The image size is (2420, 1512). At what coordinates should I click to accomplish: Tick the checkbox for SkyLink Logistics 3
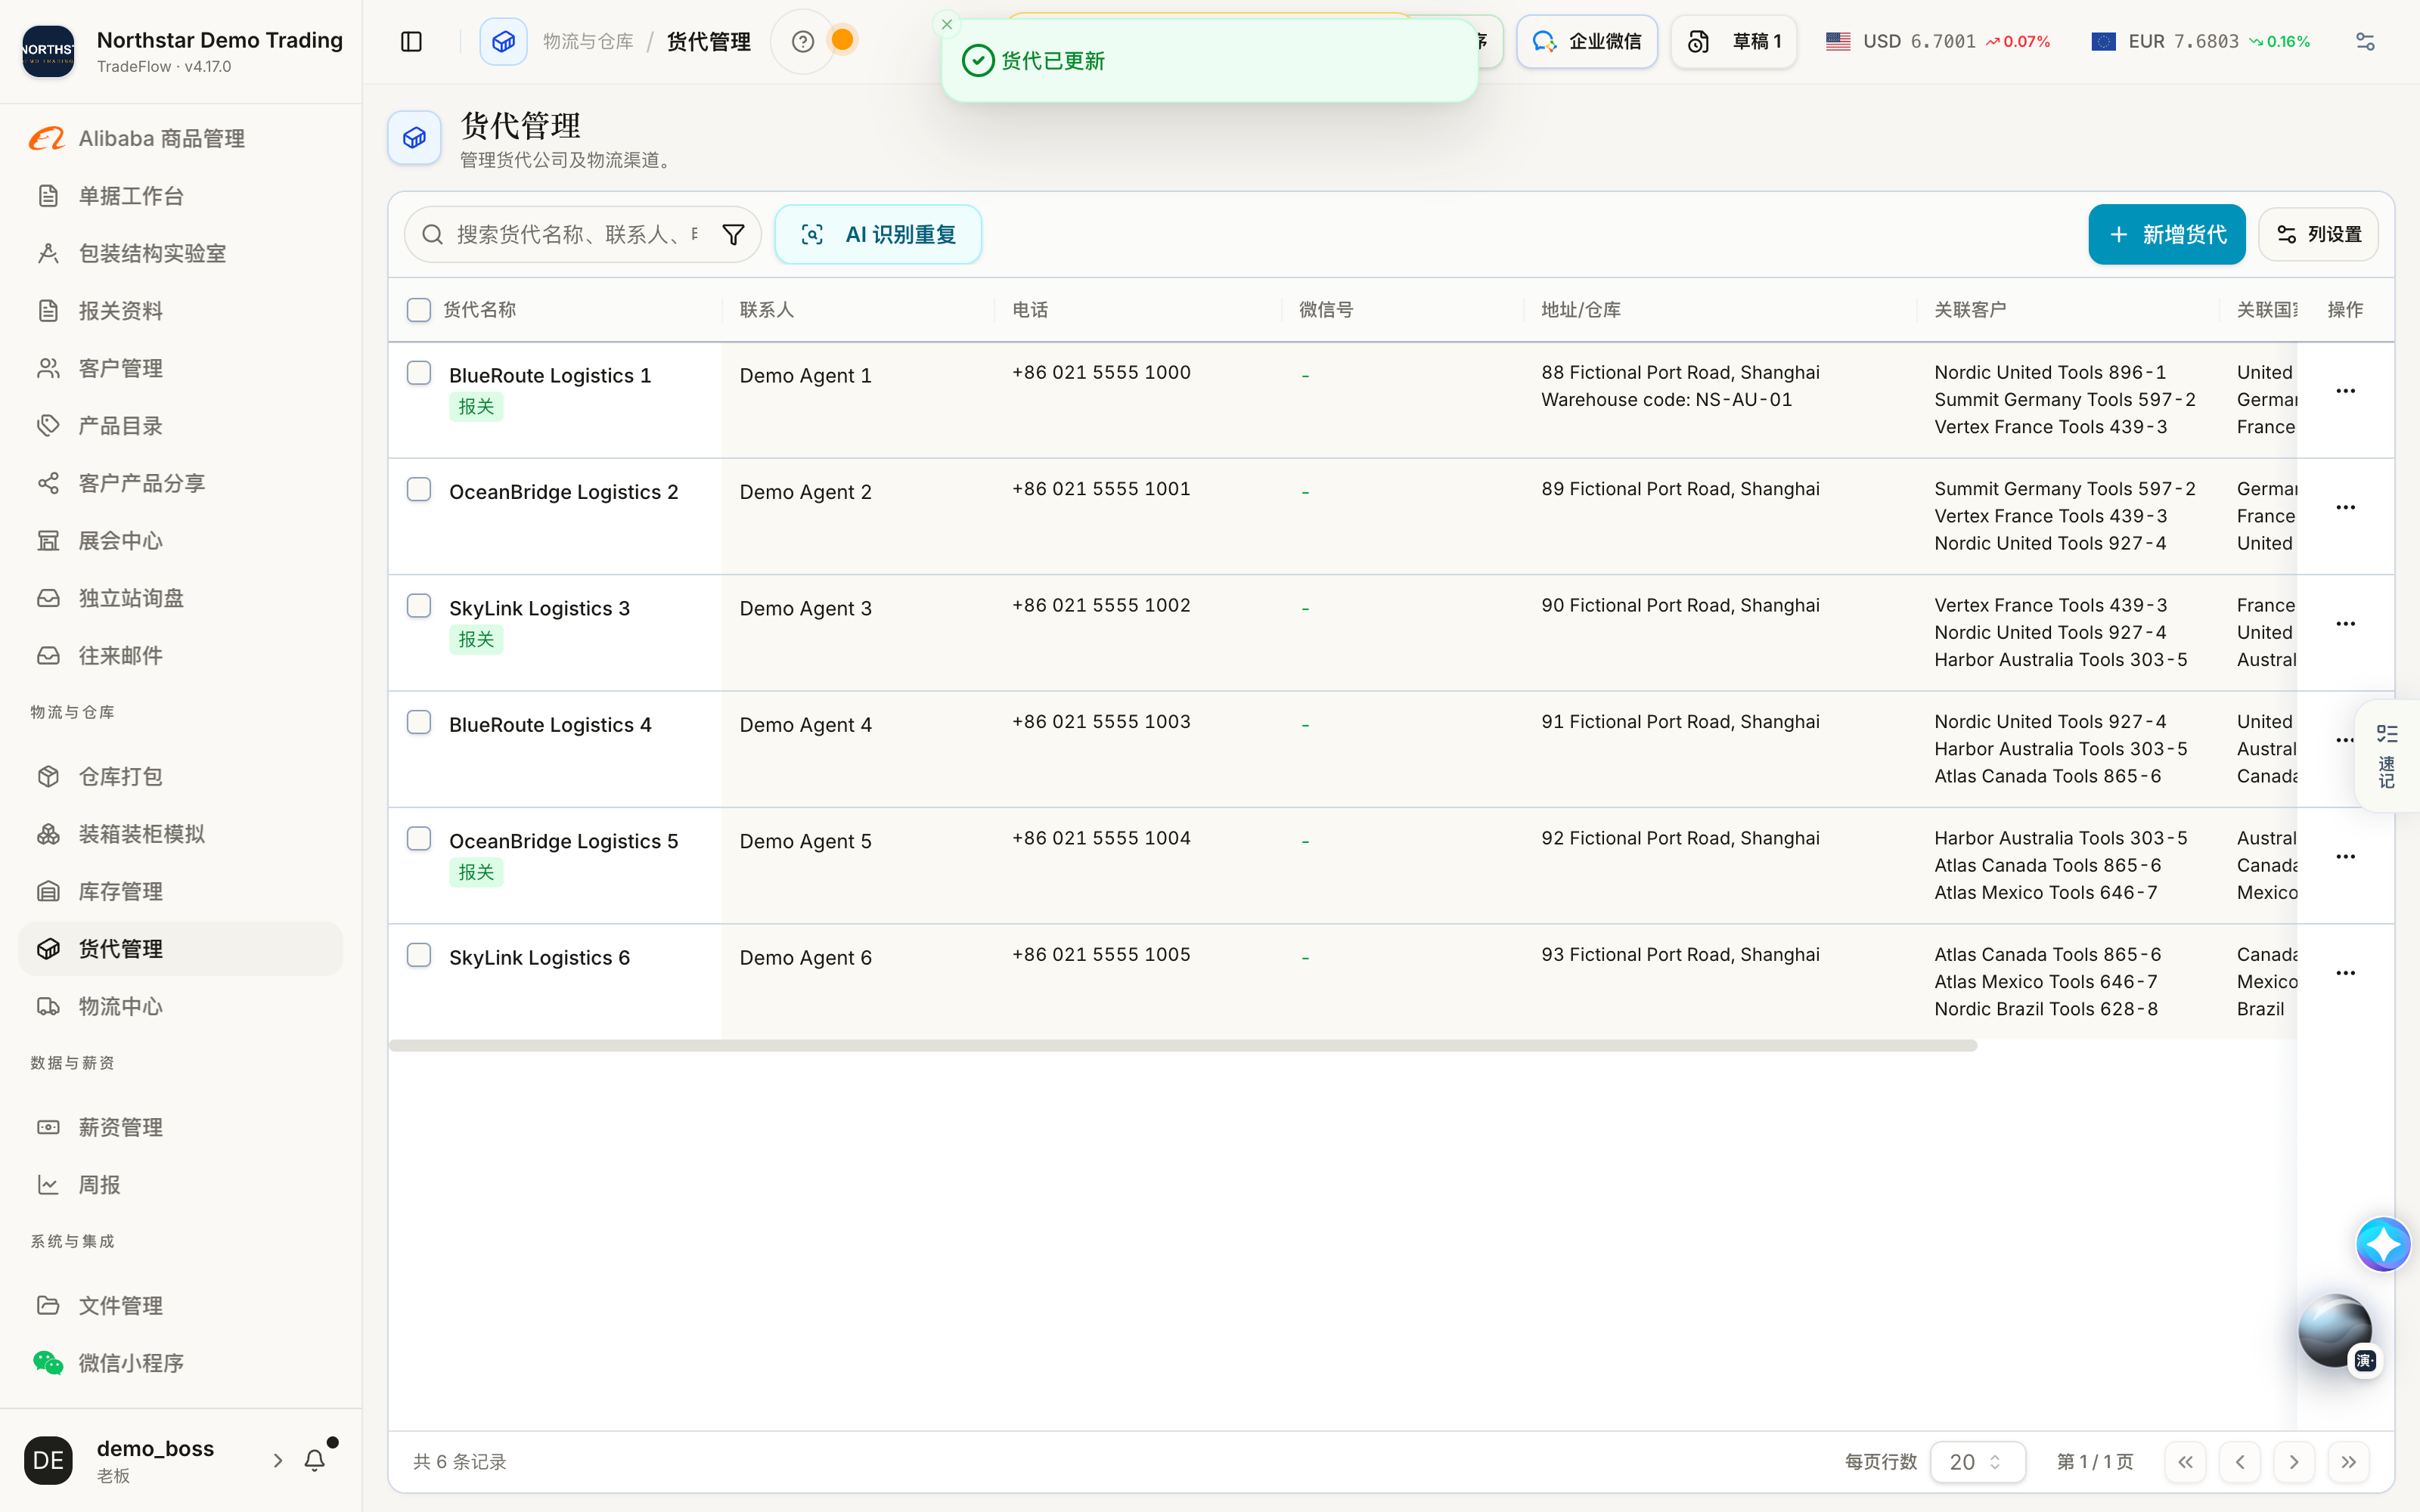[419, 606]
